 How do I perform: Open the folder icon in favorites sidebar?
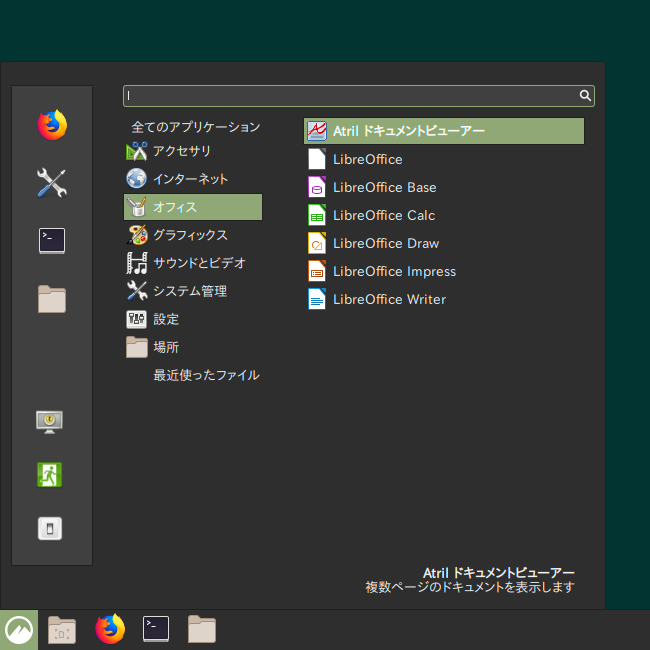pyautogui.click(x=52, y=299)
